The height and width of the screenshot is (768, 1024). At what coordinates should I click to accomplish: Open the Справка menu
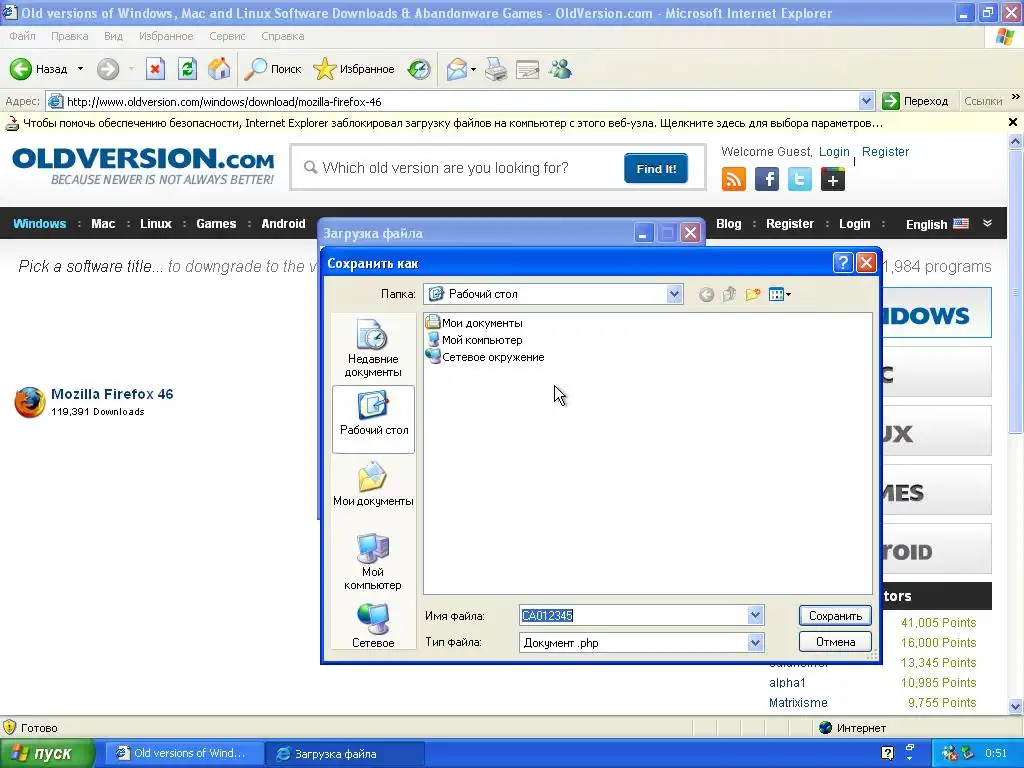tap(283, 36)
